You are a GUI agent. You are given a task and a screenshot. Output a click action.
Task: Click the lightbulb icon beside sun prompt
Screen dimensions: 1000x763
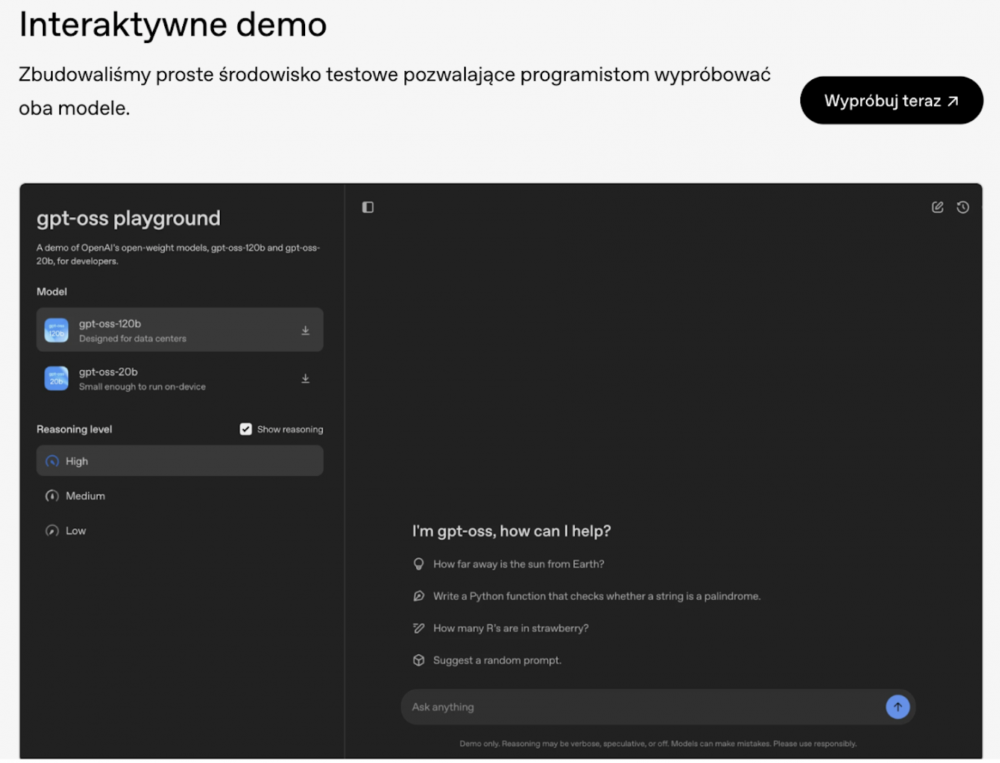(418, 564)
